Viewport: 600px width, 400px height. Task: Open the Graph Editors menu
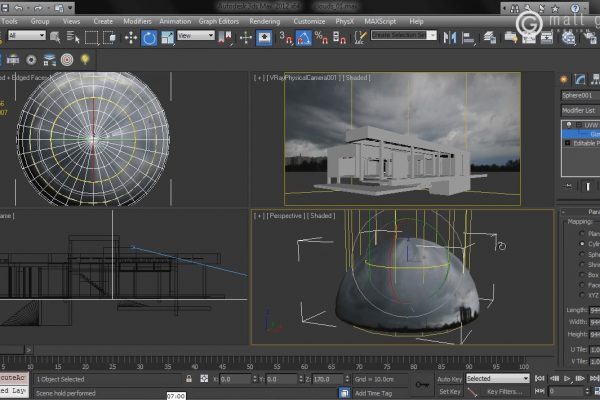(218, 21)
